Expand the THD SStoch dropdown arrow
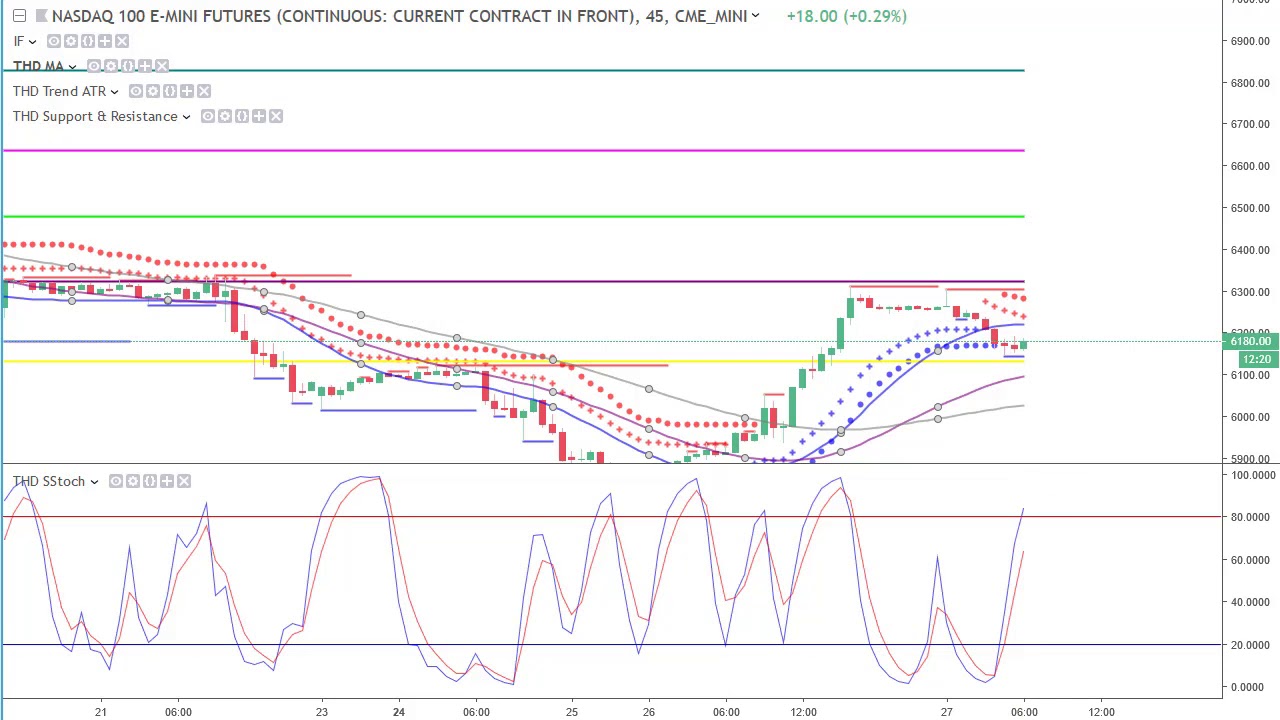 pos(94,482)
